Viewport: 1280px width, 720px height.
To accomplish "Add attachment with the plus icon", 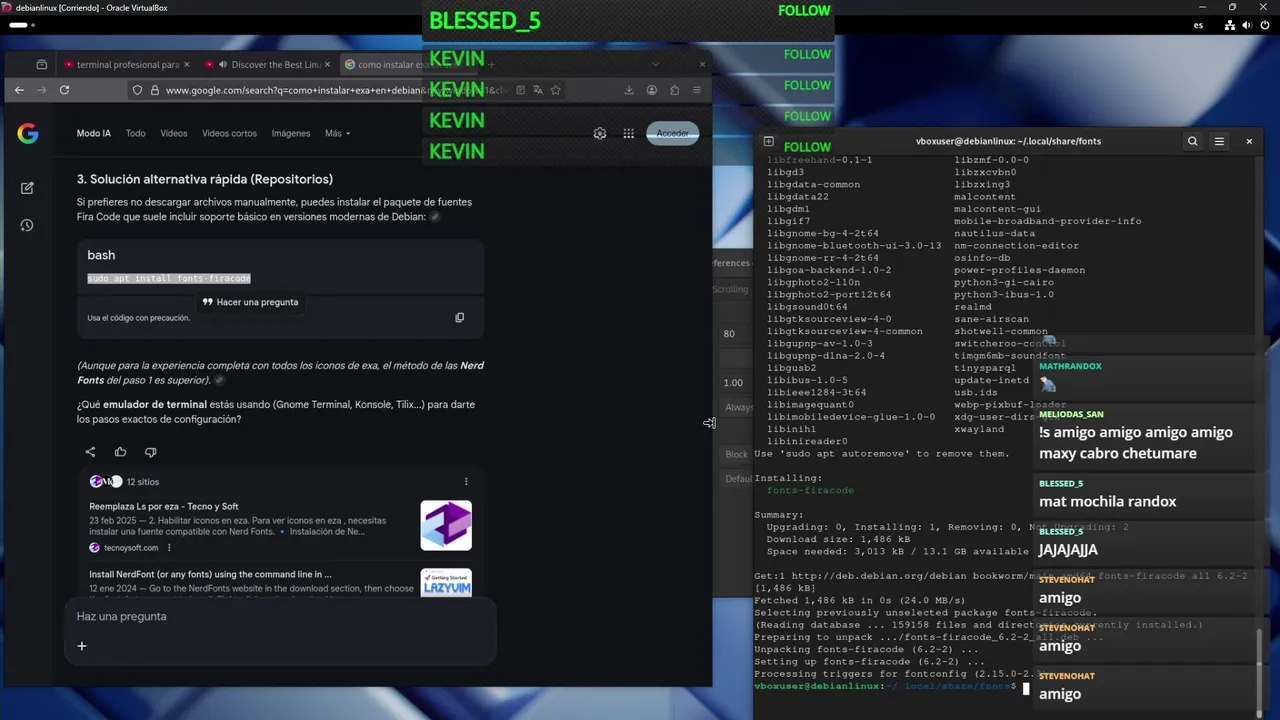I will click(x=82, y=646).
